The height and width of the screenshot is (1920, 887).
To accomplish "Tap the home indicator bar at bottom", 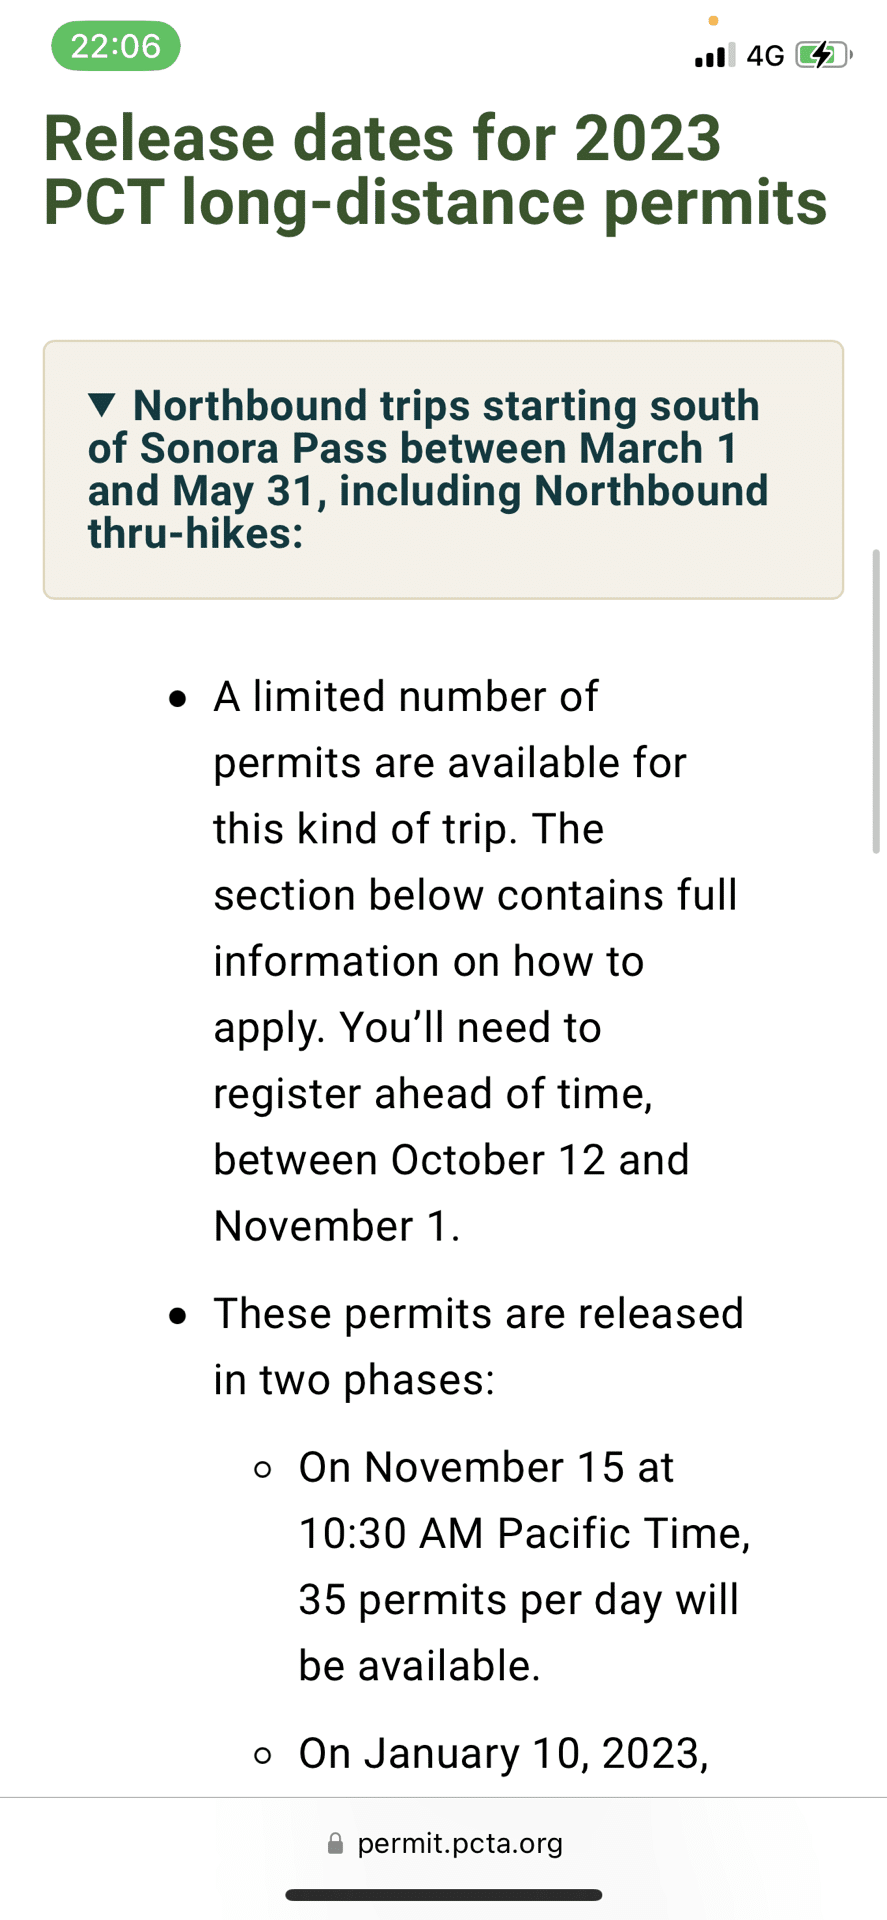I will click(443, 1895).
